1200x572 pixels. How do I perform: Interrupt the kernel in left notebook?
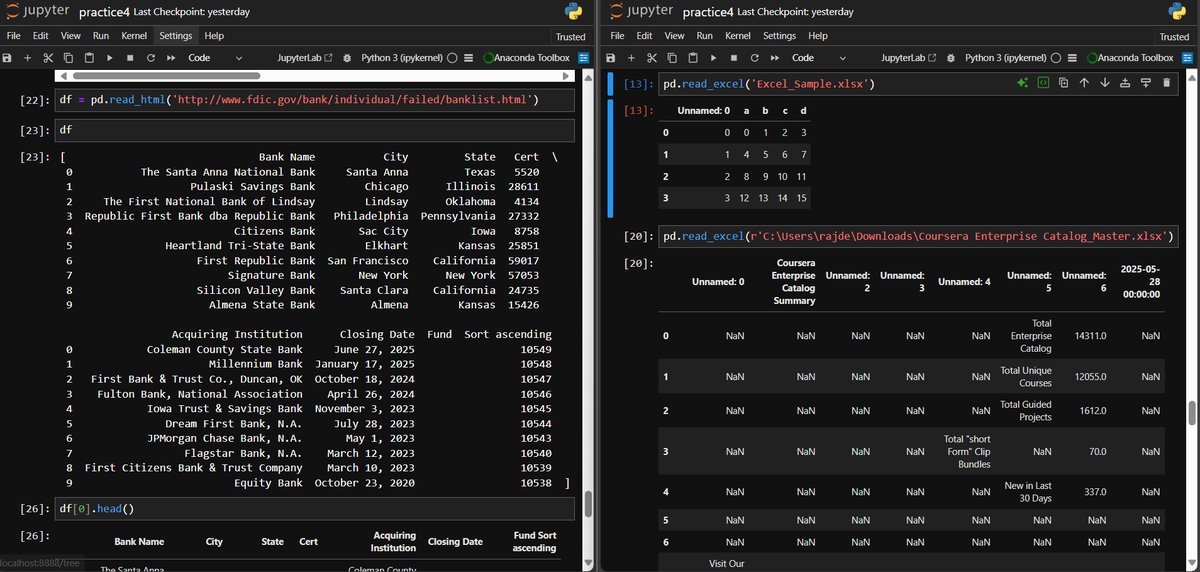[130, 58]
